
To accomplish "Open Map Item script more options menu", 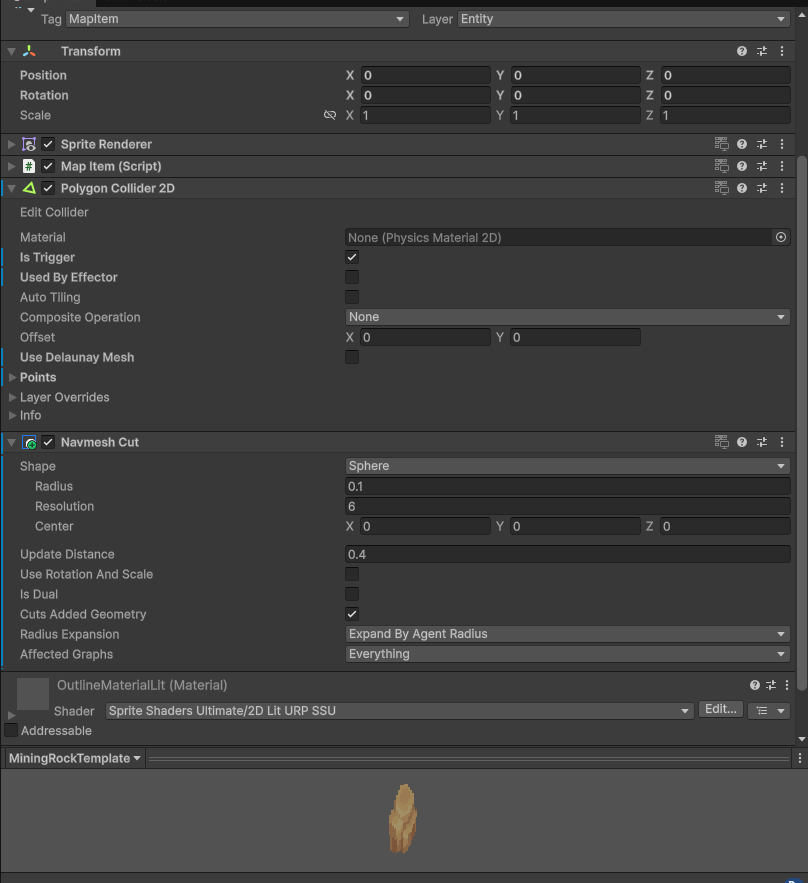I will point(782,166).
